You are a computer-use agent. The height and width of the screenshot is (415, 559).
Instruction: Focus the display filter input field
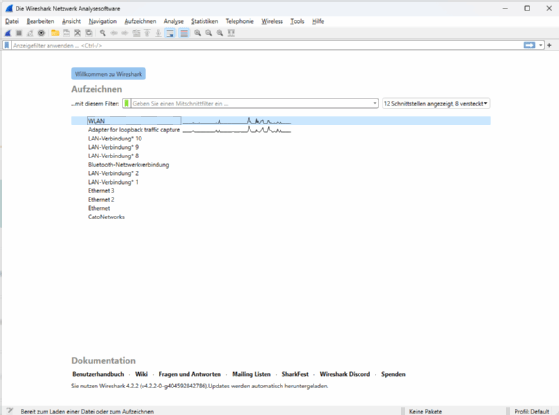pyautogui.click(x=267, y=45)
